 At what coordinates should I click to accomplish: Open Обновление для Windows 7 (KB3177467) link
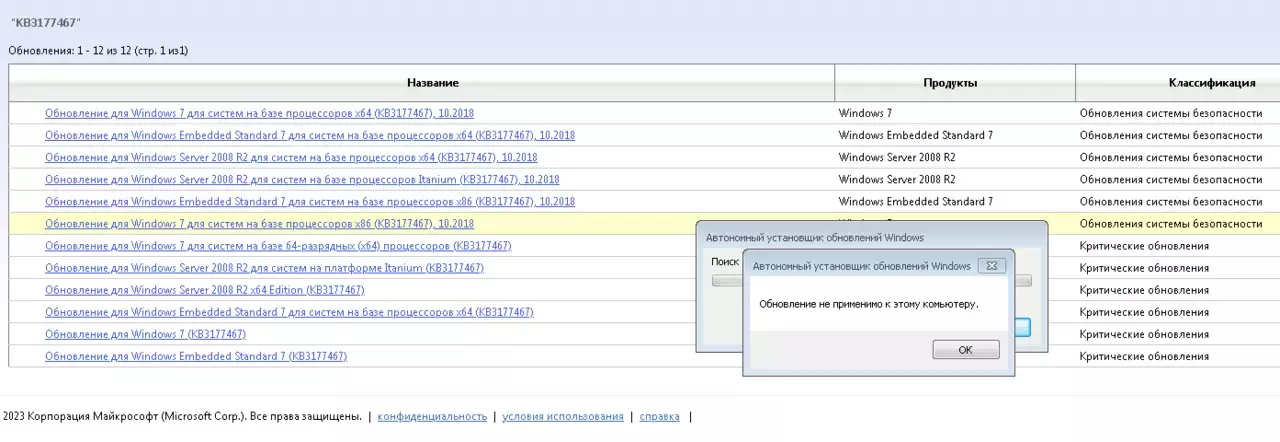pyautogui.click(x=145, y=333)
